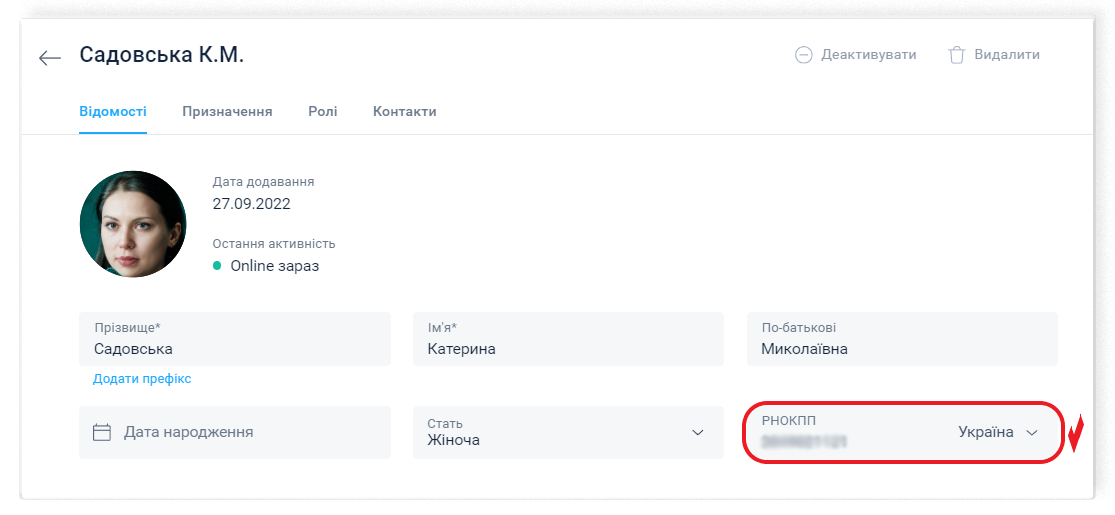This screenshot has height=515, width=1115.
Task: Switch to the Відомості tab
Action: [x=113, y=112]
